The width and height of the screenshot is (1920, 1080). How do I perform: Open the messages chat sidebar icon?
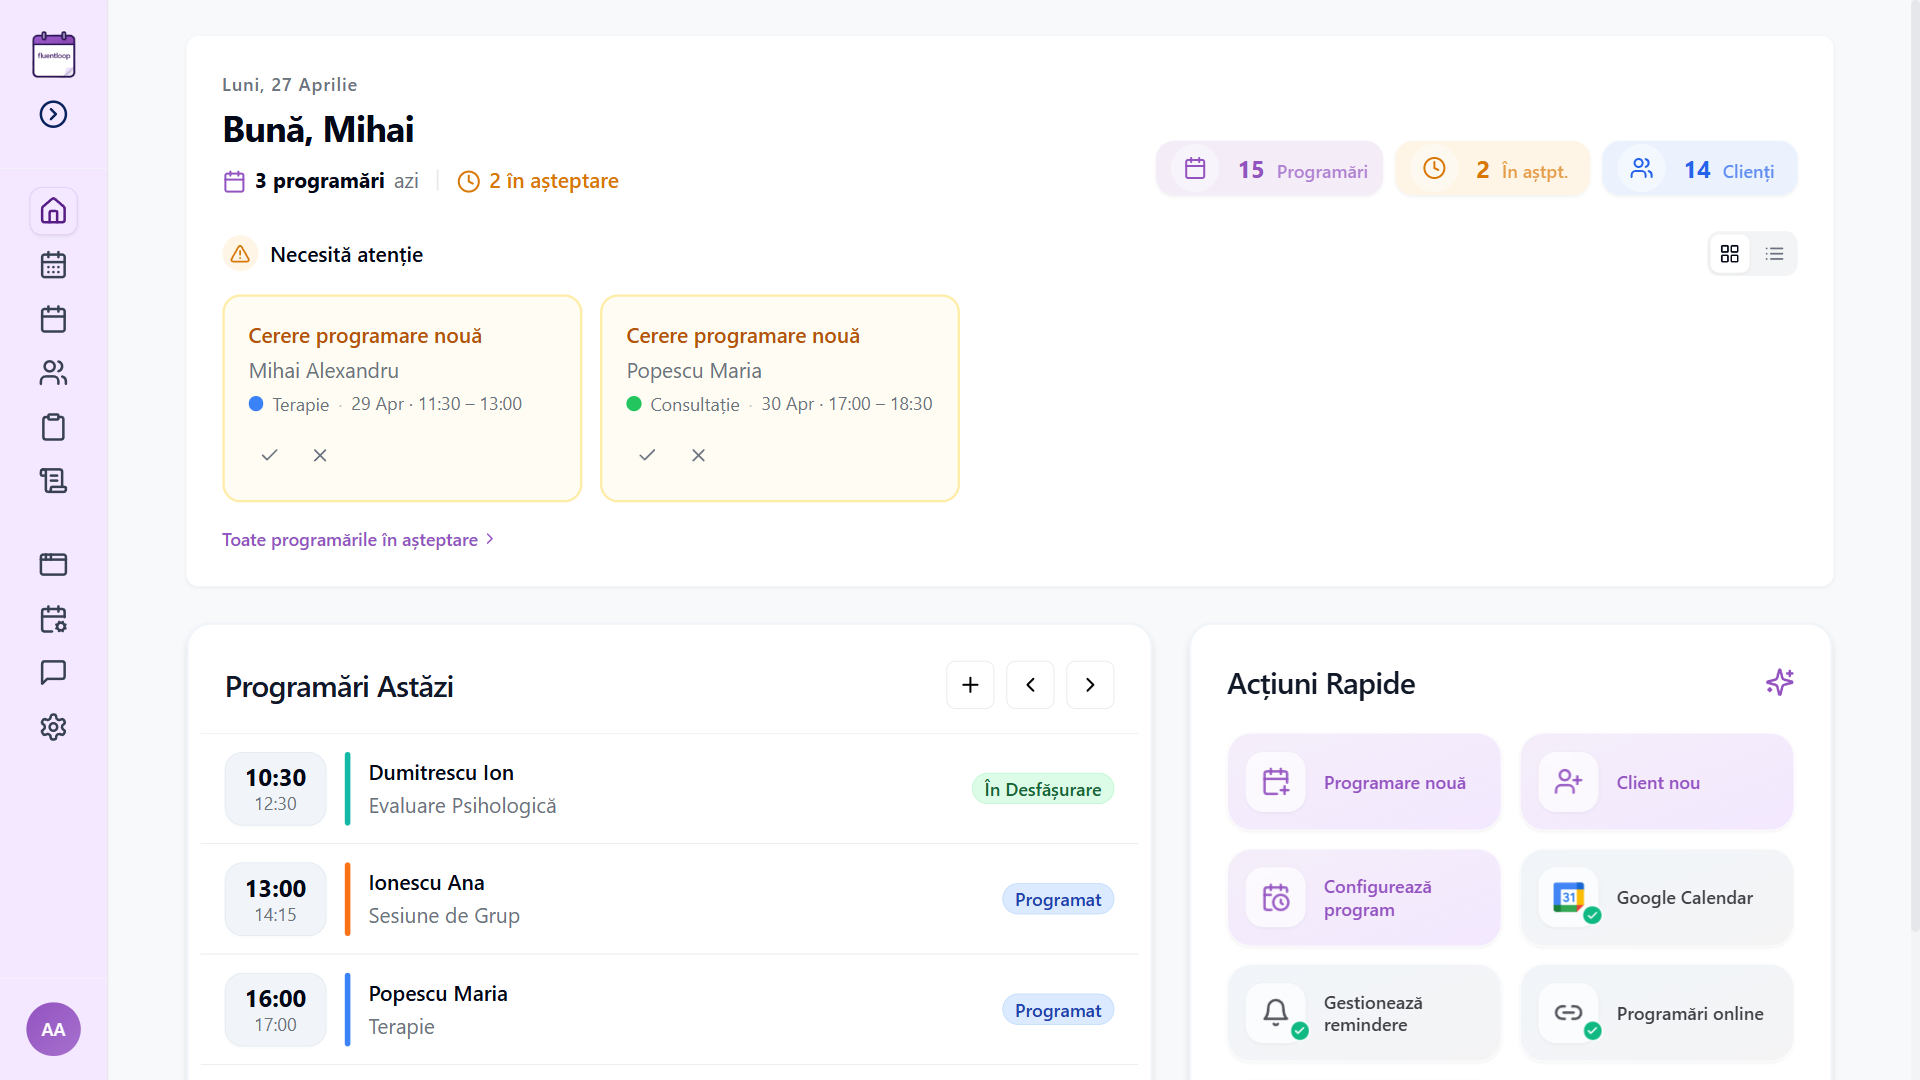[53, 672]
